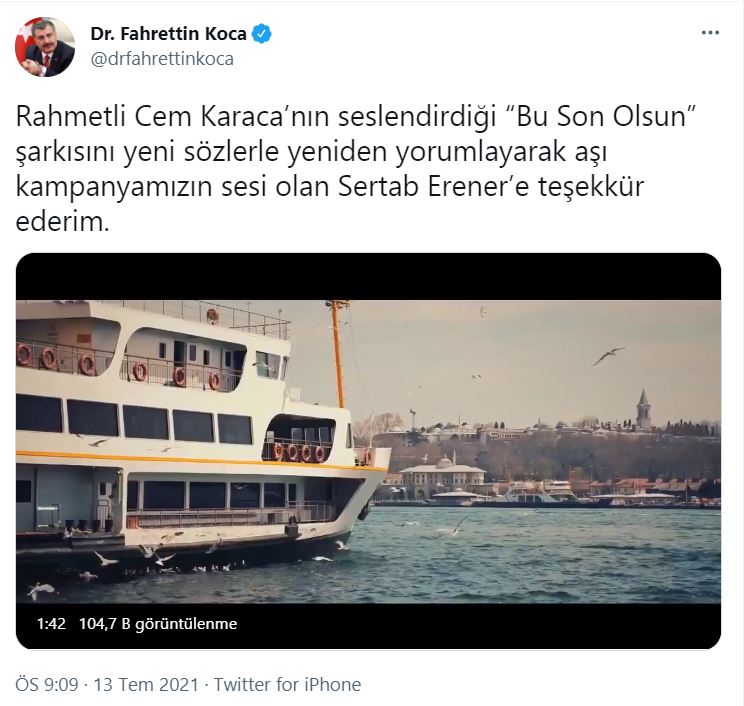Click the "Bu Son Olsun" song title text
Viewport: 744px width, 706px height.
coord(601,116)
